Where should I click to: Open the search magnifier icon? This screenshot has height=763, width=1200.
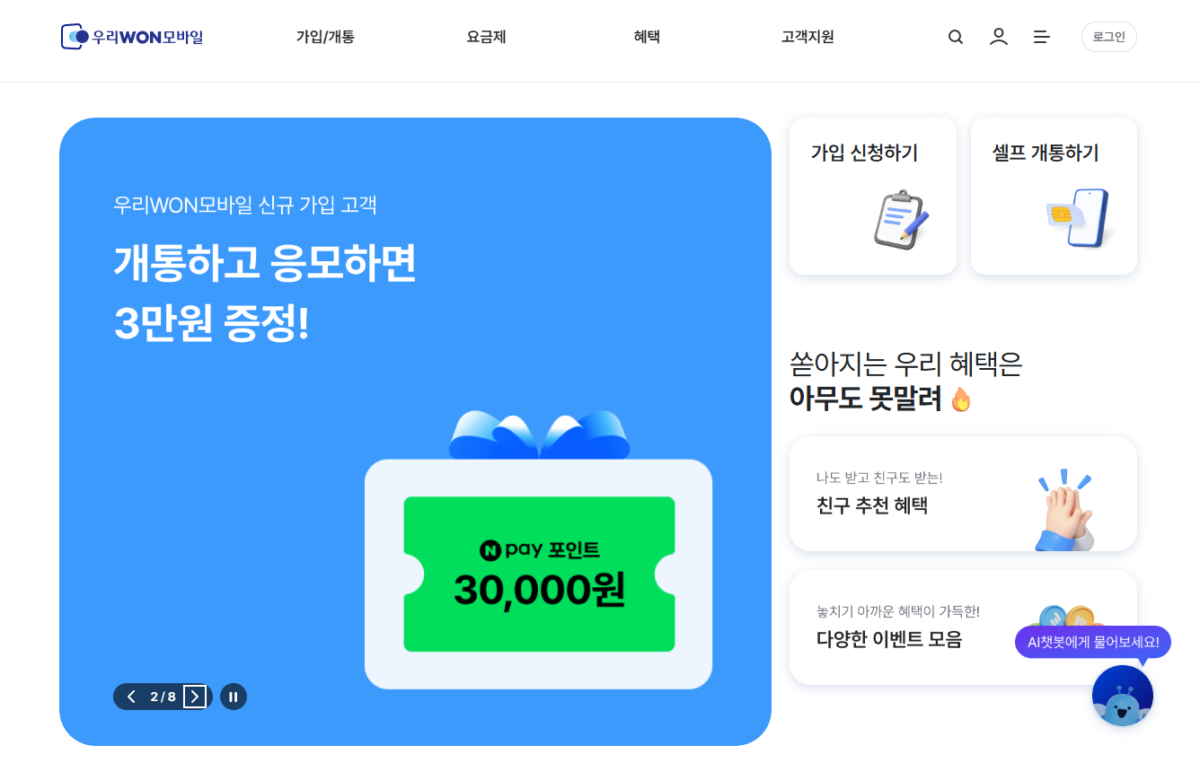tap(955, 37)
